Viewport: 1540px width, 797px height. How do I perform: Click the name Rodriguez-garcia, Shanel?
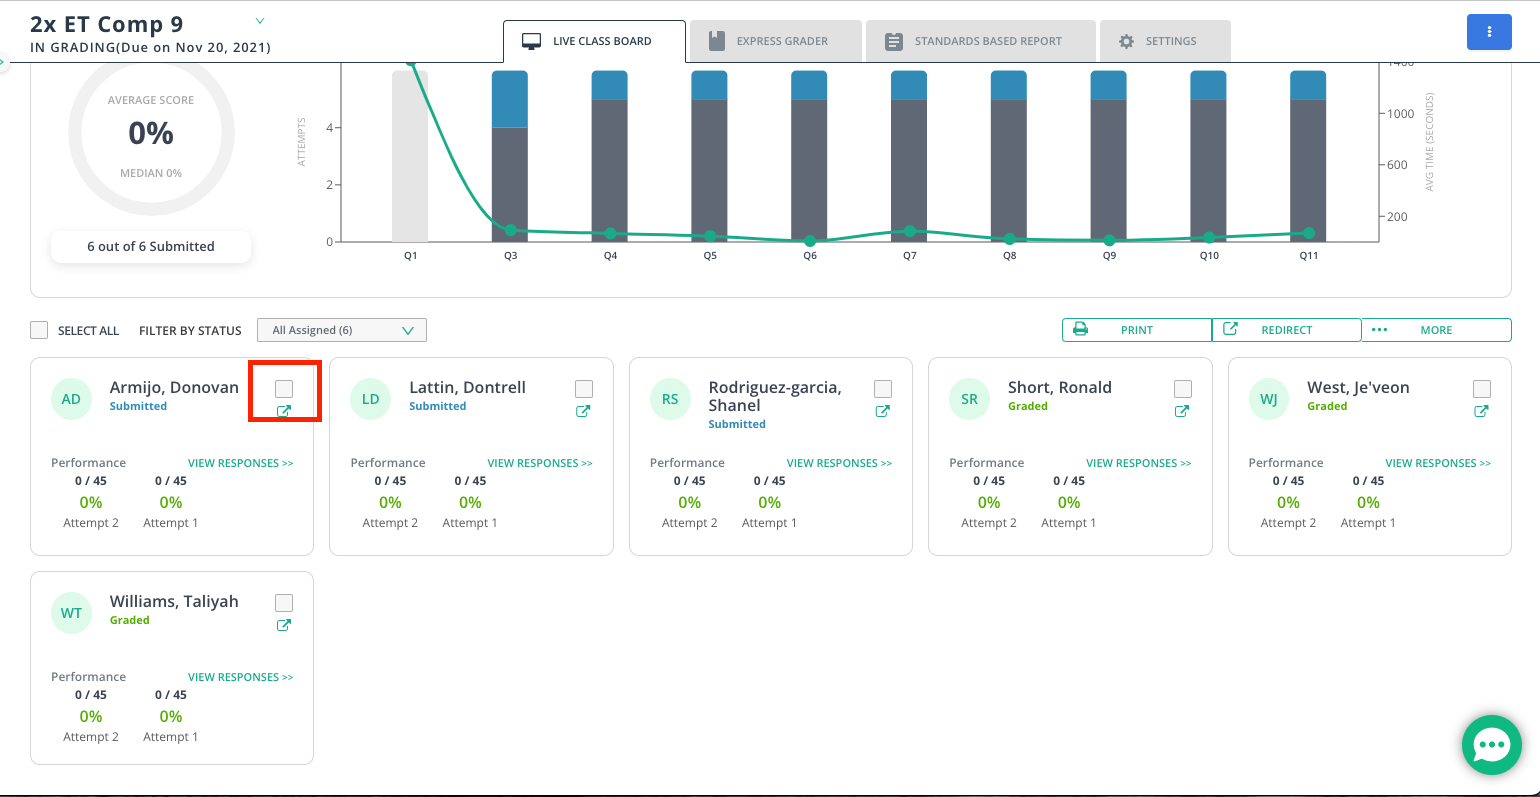775,396
